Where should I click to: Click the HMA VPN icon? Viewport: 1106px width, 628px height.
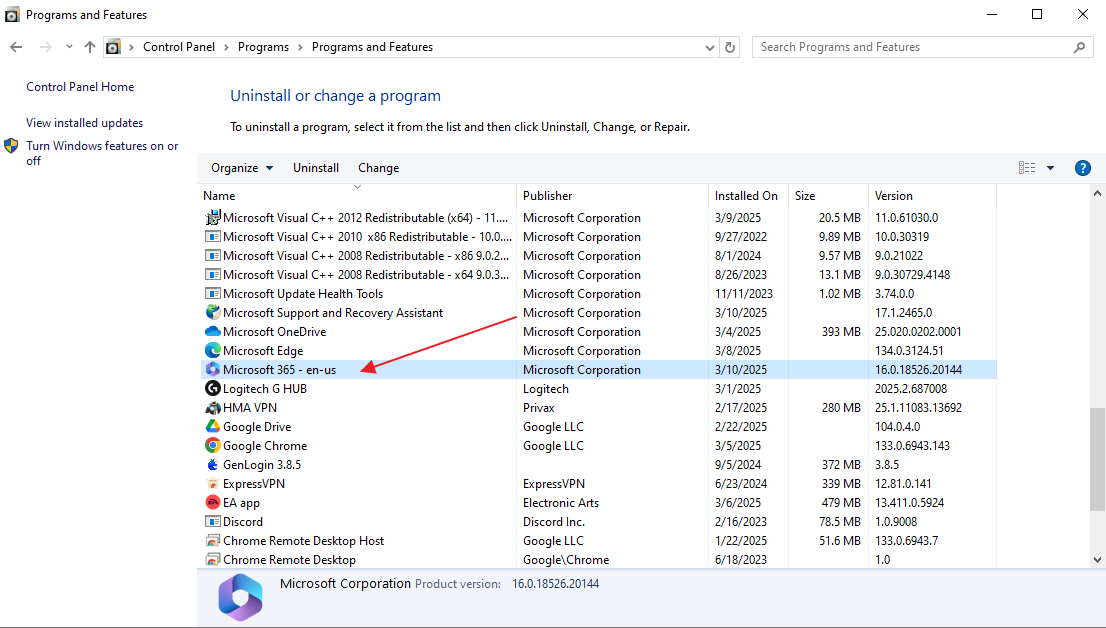coord(212,408)
